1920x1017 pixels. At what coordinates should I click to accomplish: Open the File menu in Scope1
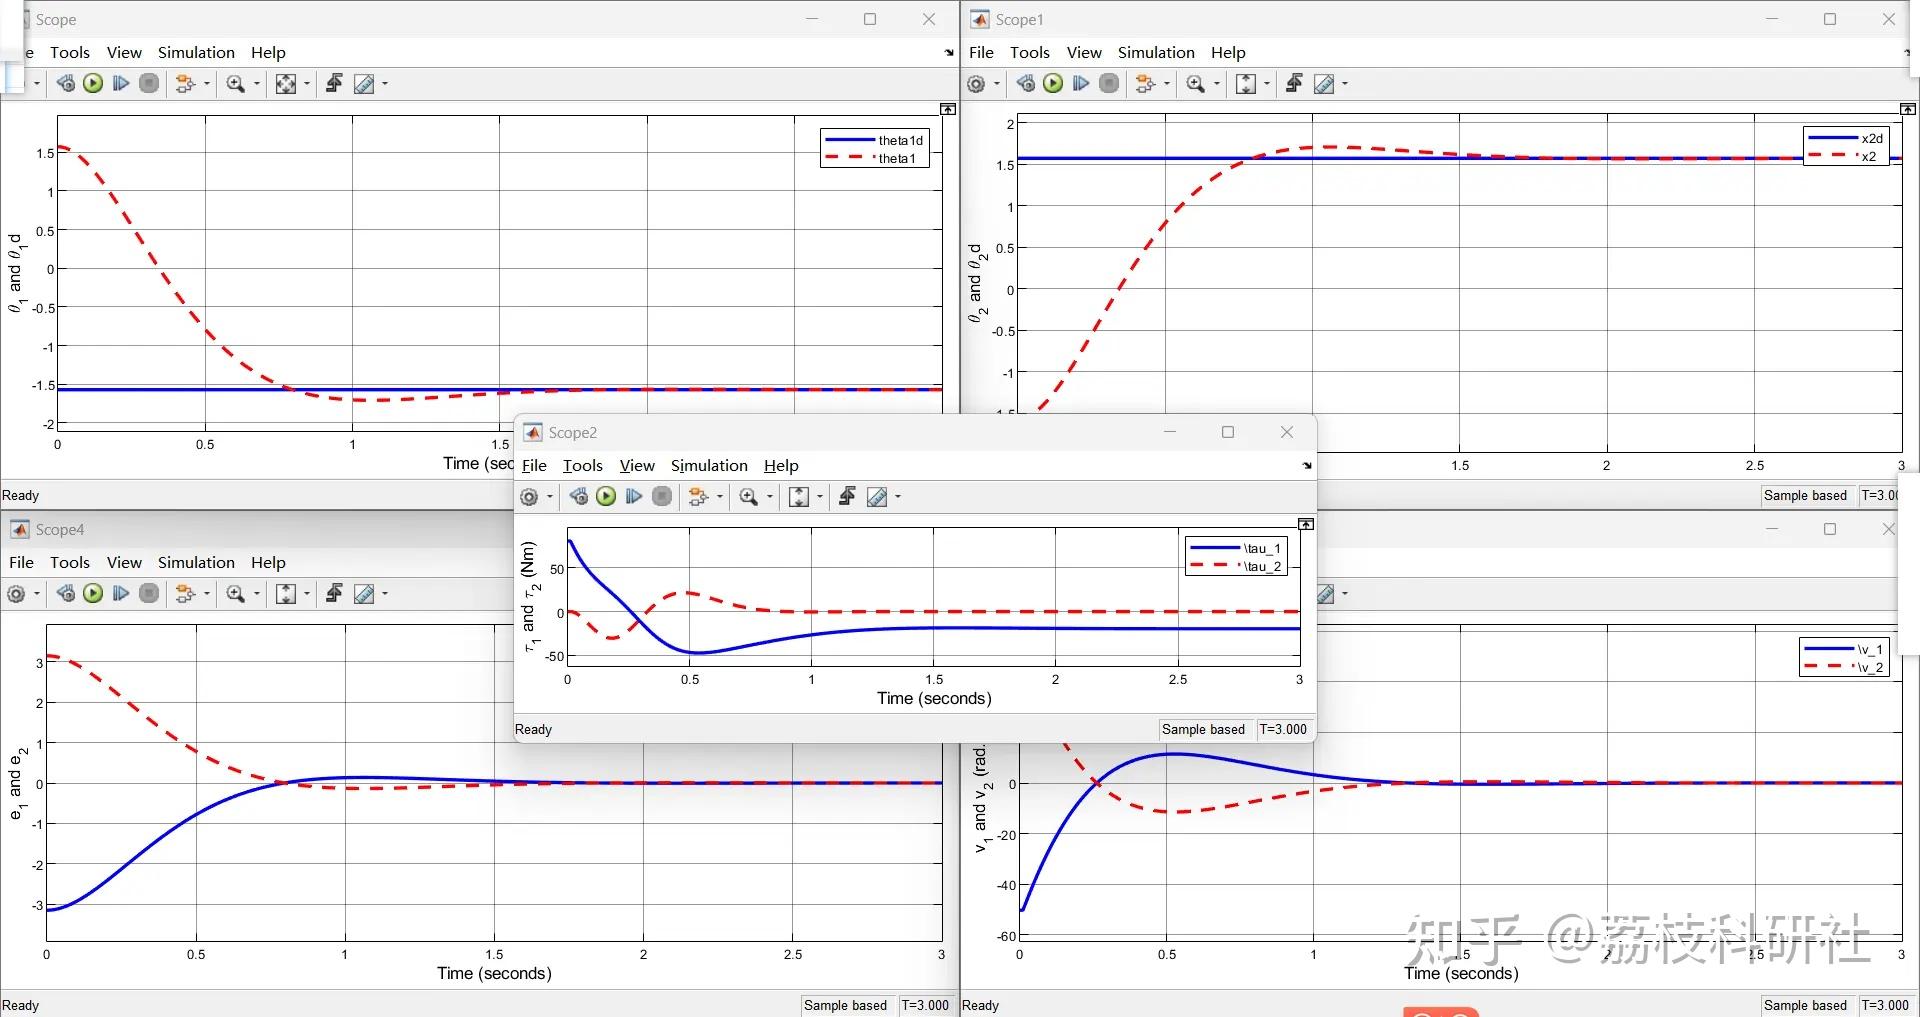[x=982, y=53]
